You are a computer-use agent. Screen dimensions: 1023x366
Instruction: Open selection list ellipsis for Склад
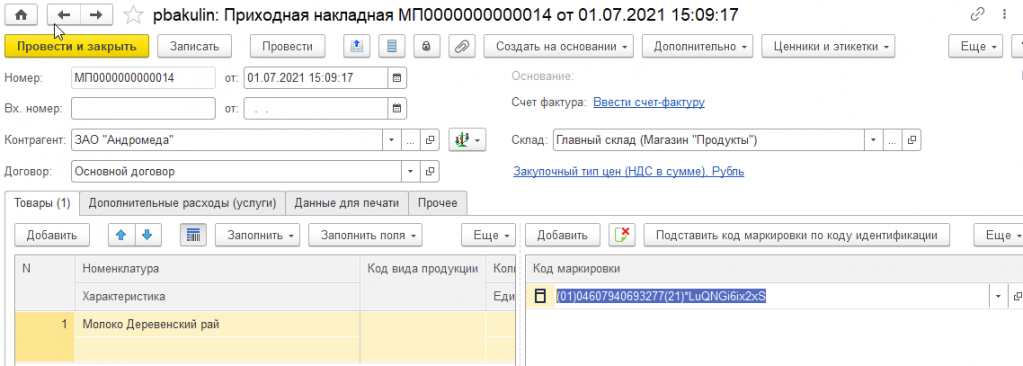coord(893,140)
